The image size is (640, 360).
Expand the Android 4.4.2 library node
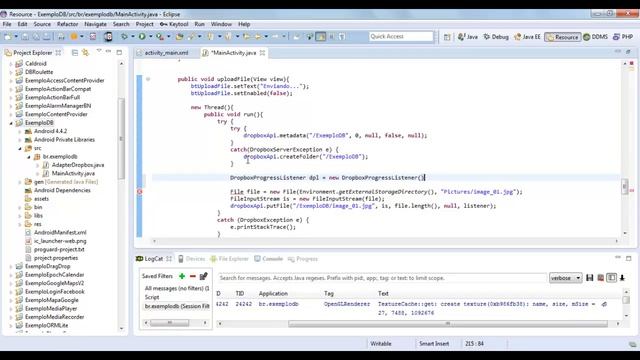coord(20,131)
